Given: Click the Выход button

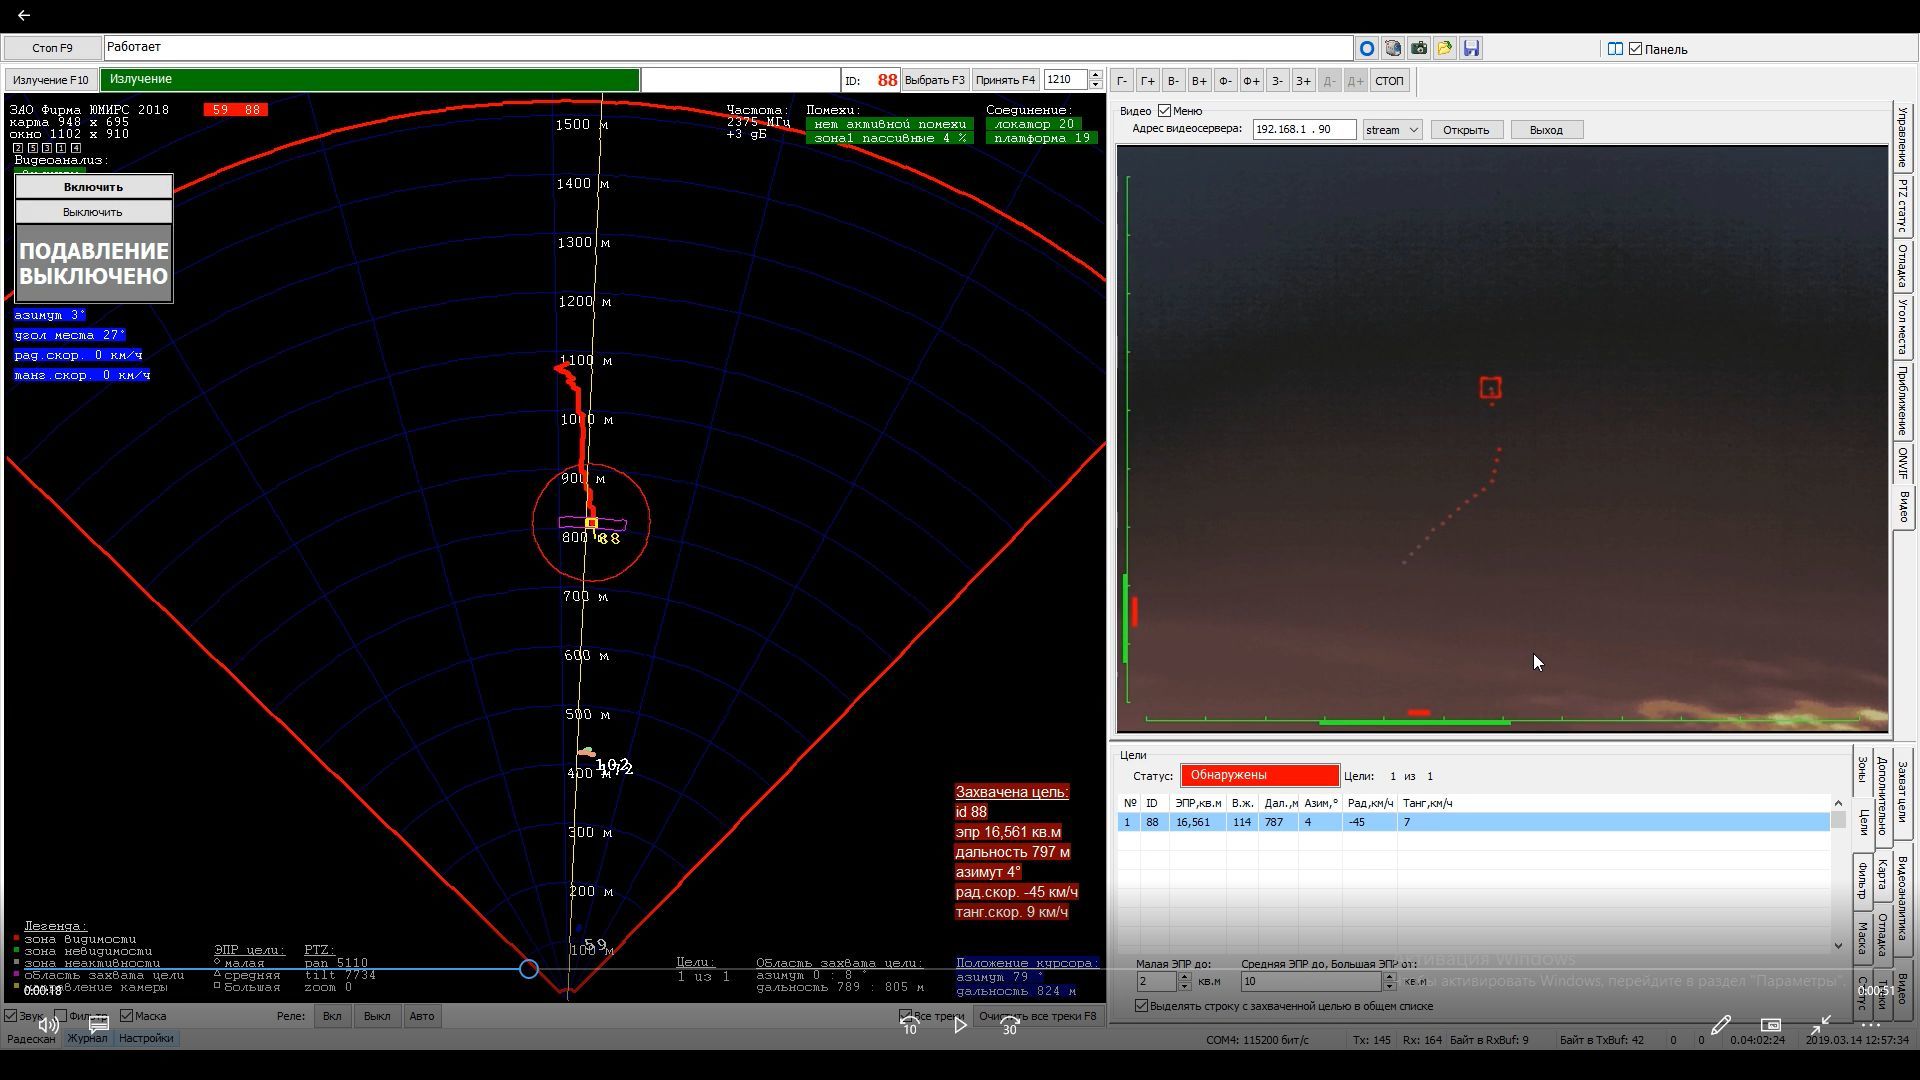Looking at the screenshot, I should pyautogui.click(x=1546, y=130).
